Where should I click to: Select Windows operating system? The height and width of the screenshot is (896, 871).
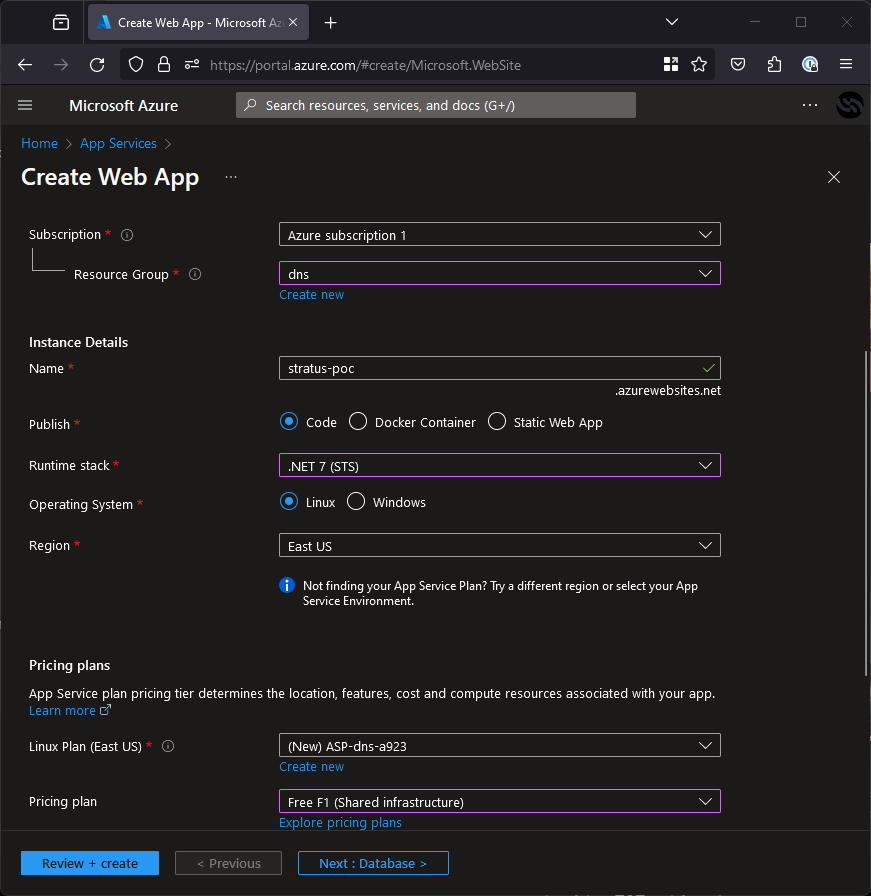355,502
